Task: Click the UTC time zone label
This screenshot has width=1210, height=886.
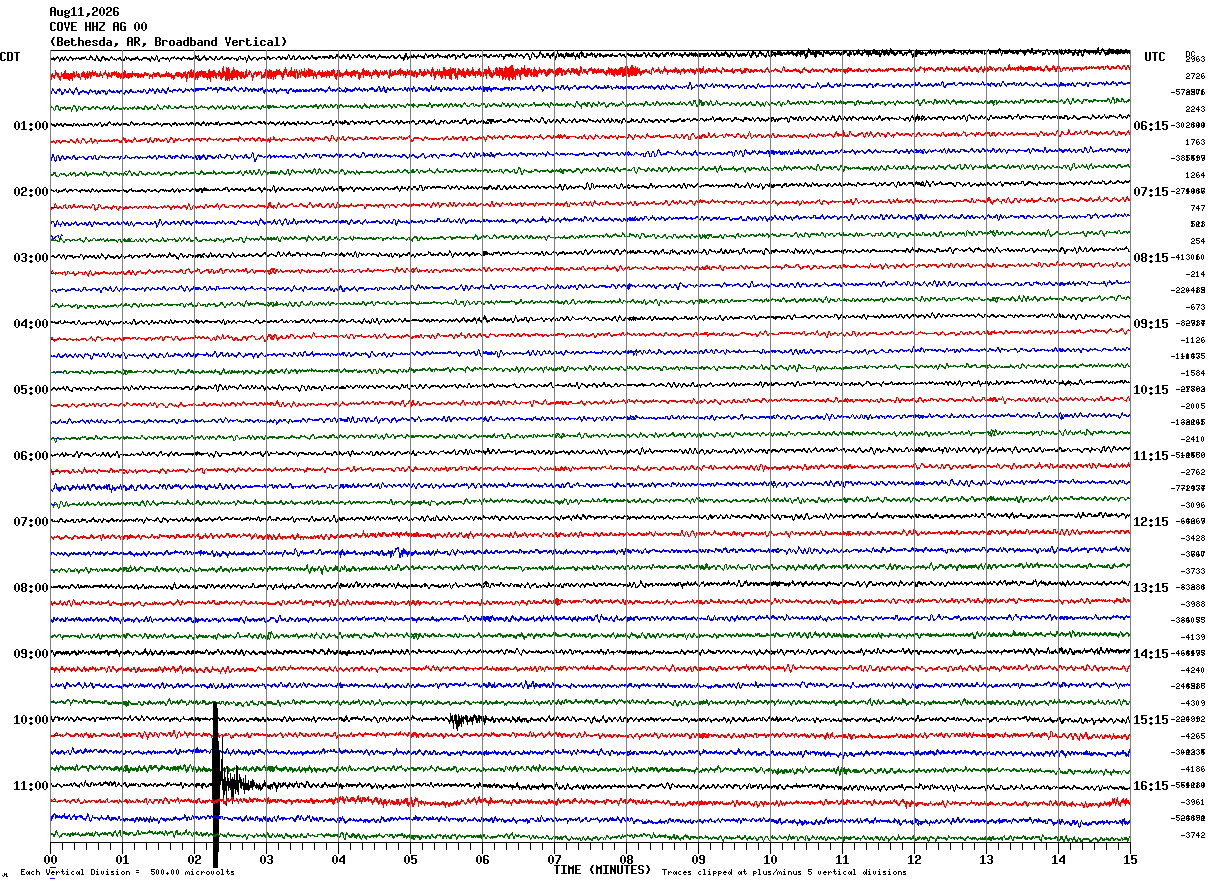Action: click(1155, 57)
